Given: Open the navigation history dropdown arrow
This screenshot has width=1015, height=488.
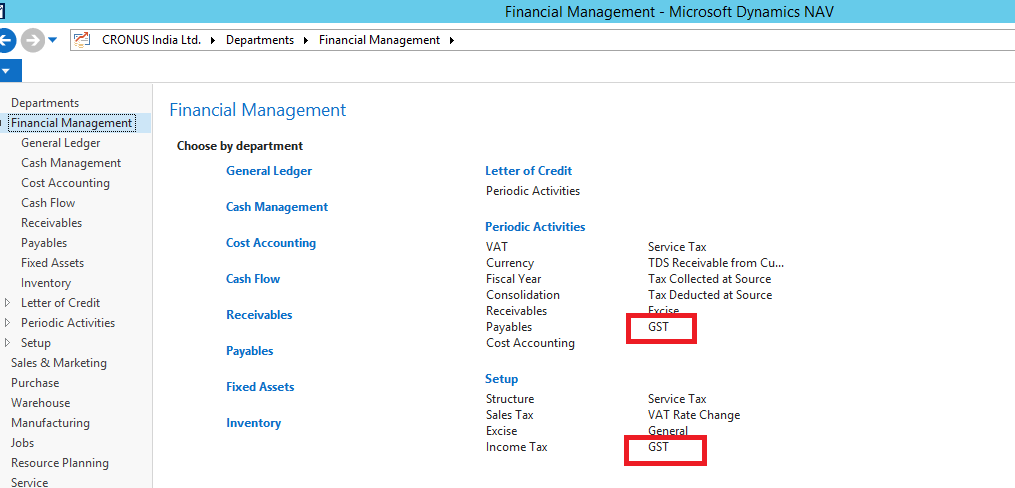Looking at the screenshot, I should click(x=52, y=40).
